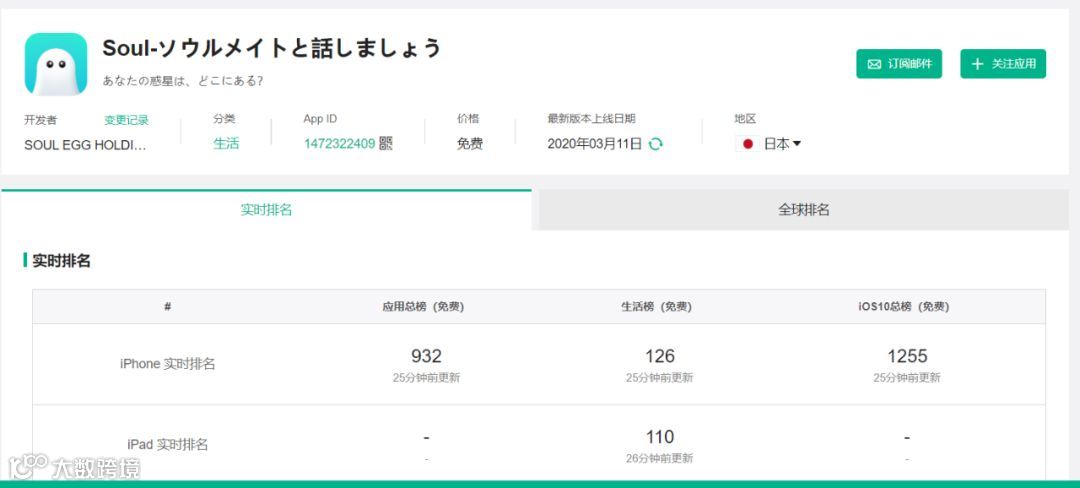Click the 26分钟前更新 timestamp under 110
The height and width of the screenshot is (488, 1080).
[660, 458]
